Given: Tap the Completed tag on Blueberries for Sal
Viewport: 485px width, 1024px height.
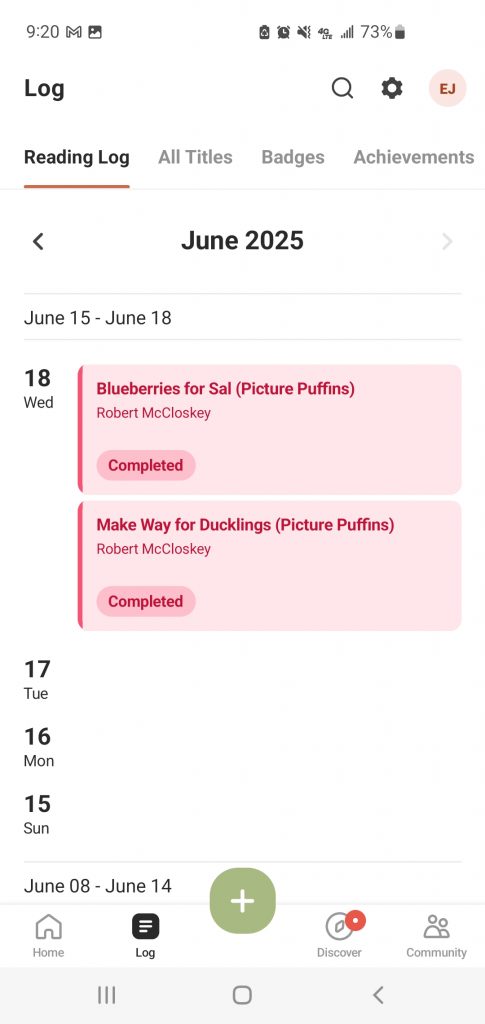Looking at the screenshot, I should (x=146, y=465).
